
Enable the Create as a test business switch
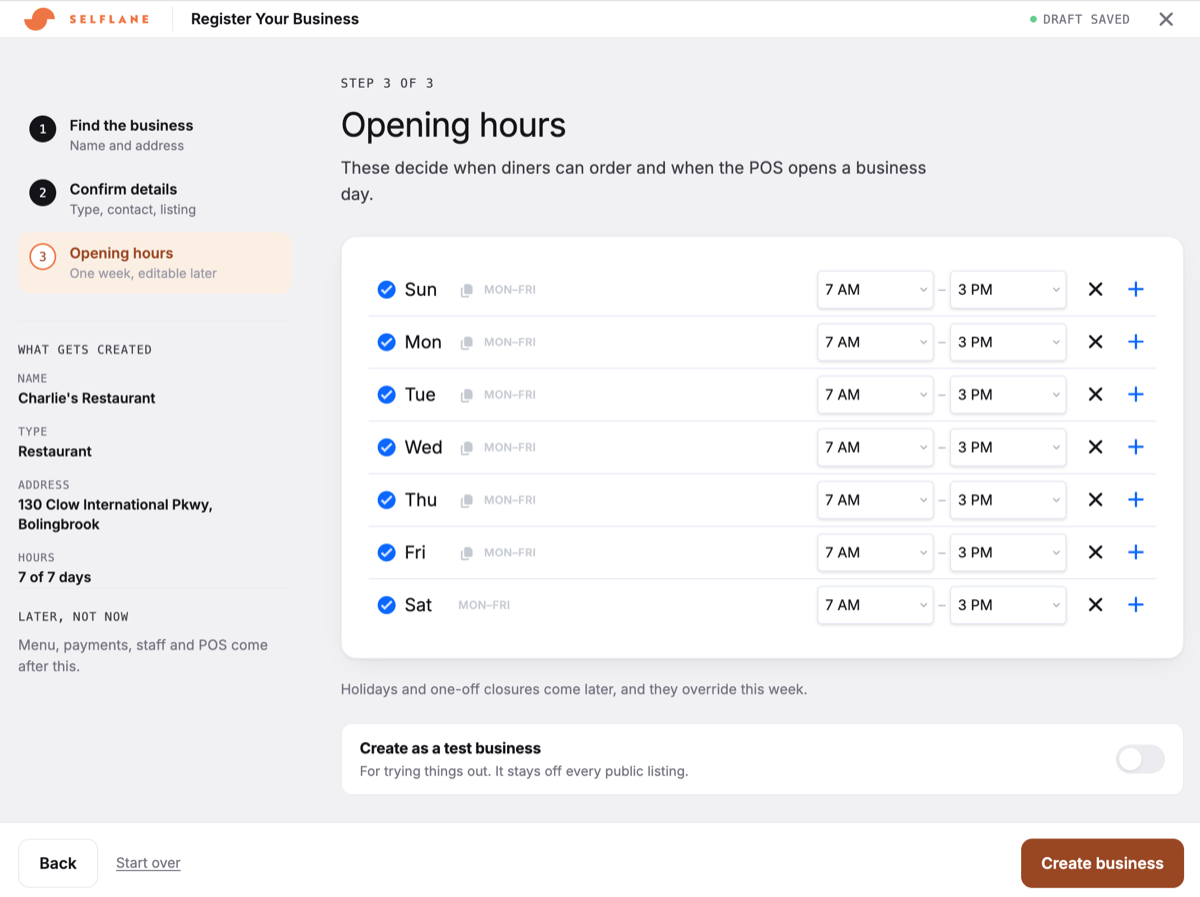click(x=1140, y=759)
